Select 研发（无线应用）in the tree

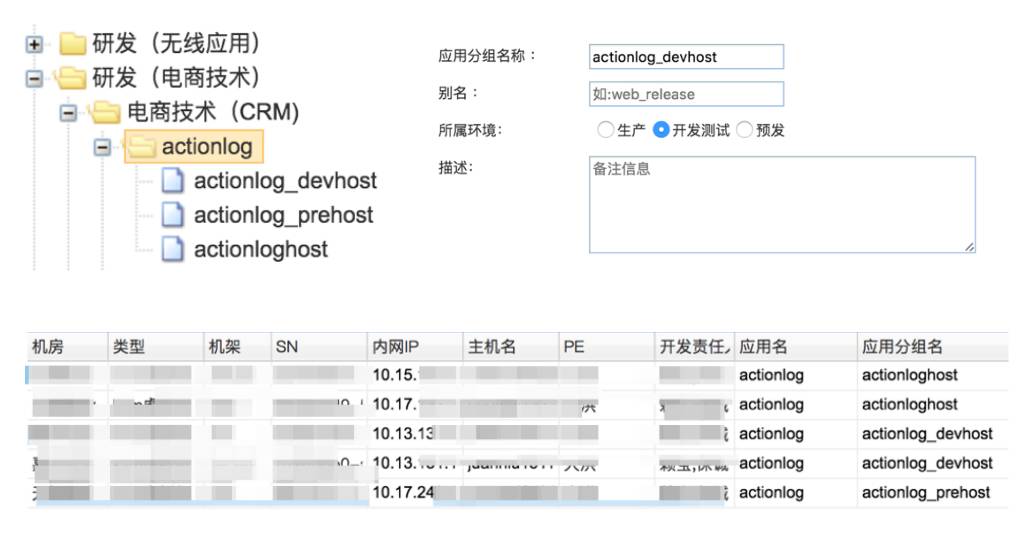[x=177, y=43]
